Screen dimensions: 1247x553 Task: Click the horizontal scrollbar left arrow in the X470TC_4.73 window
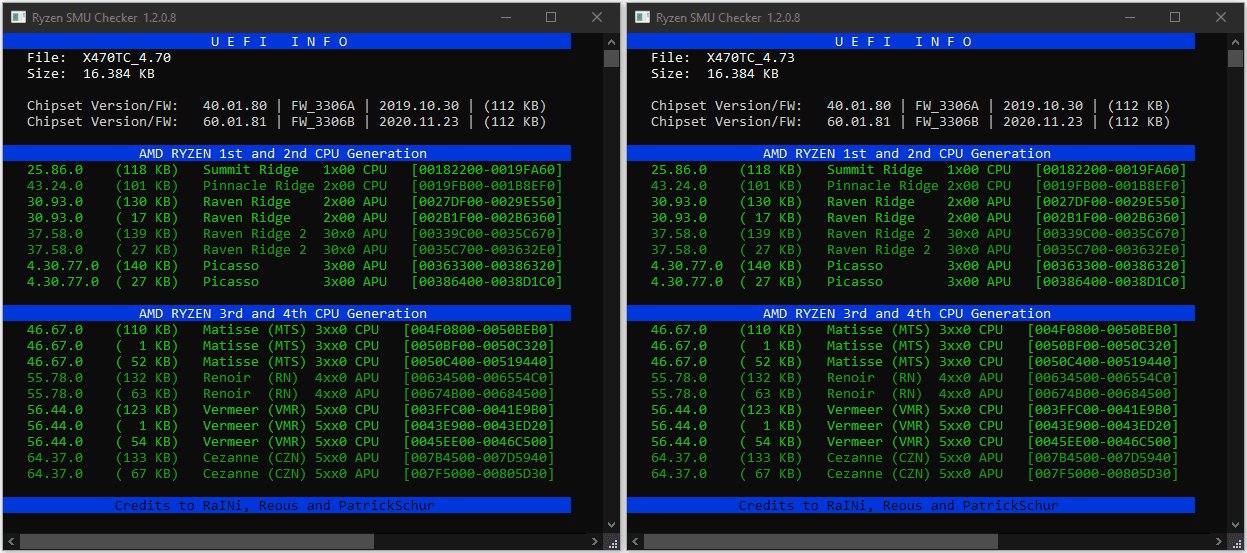635,541
